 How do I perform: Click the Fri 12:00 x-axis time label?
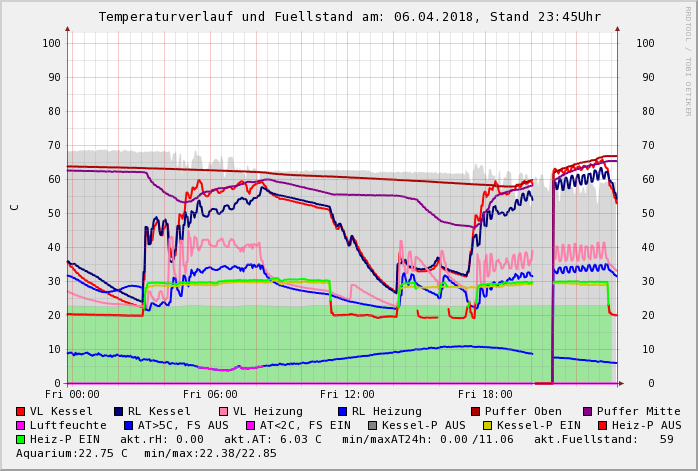tap(347, 394)
